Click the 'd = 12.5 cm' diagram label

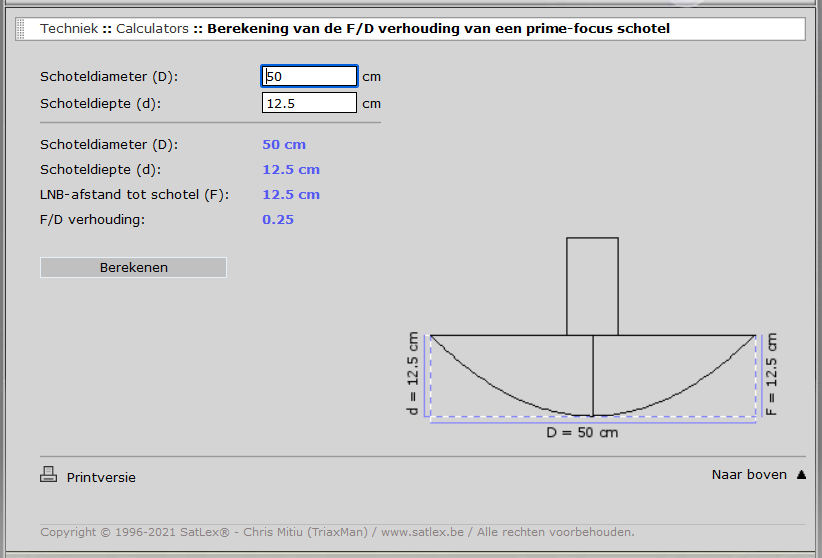coord(413,373)
